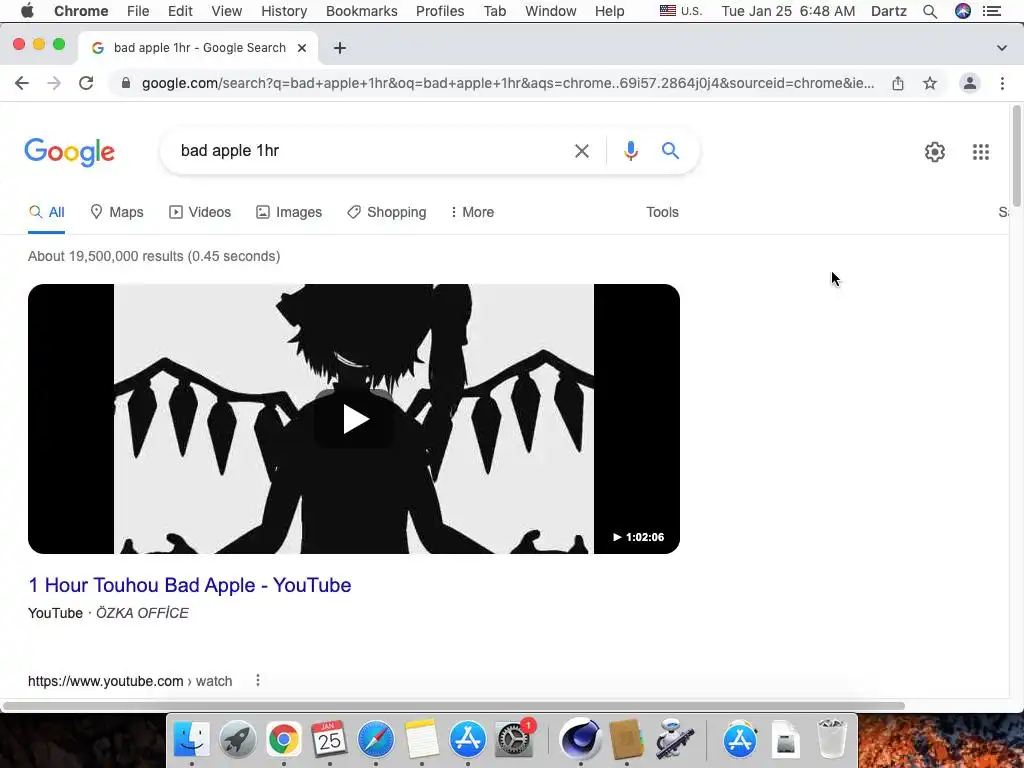Viewport: 1024px width, 768px height.
Task: Share this page via the share icon
Action: coord(898,83)
